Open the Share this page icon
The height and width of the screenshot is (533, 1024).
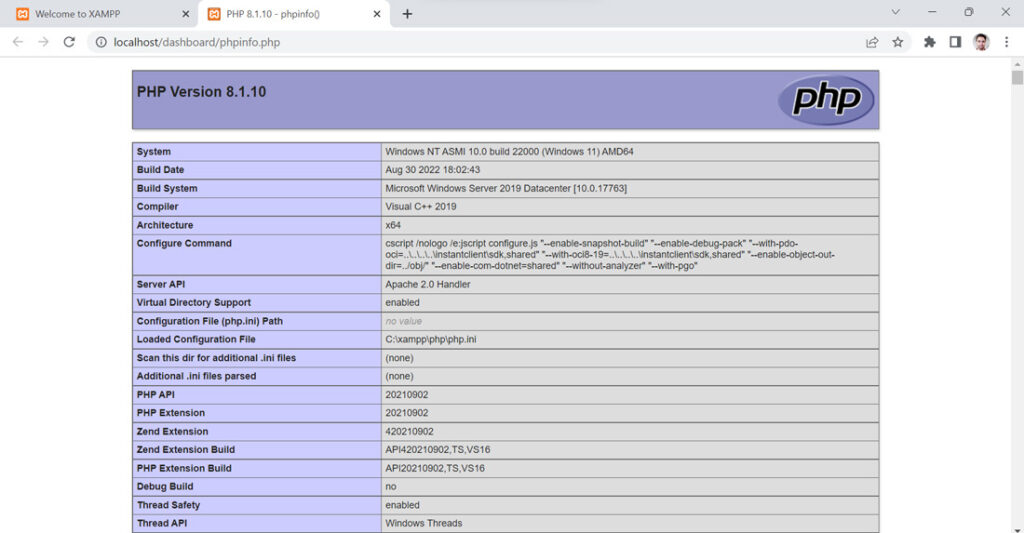pos(872,42)
